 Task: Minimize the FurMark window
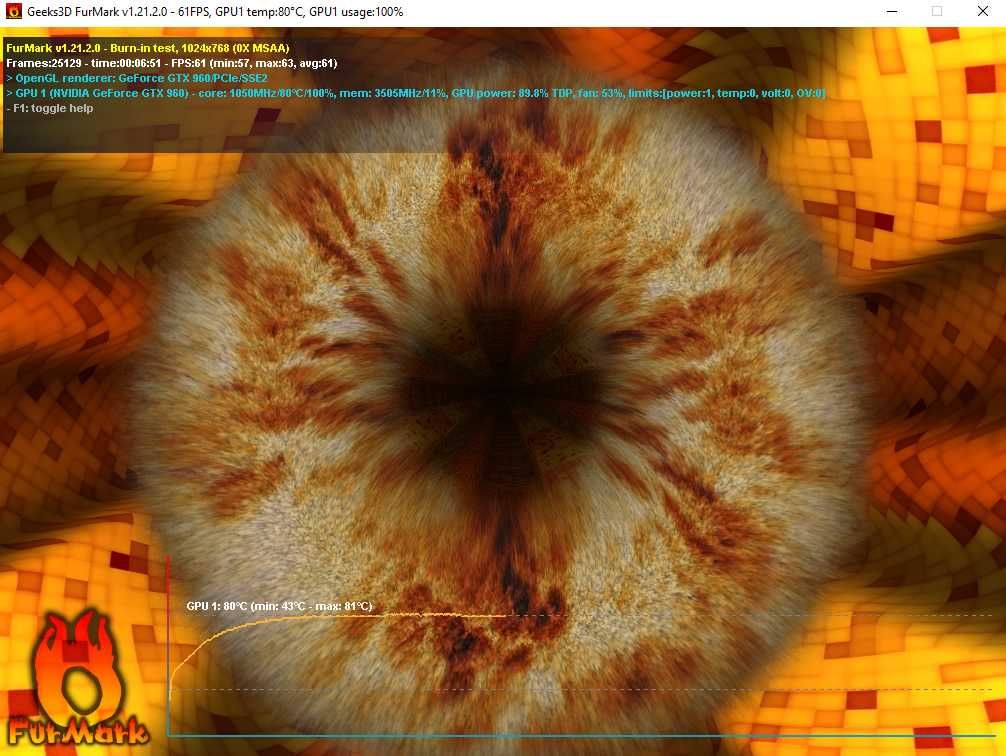(892, 12)
